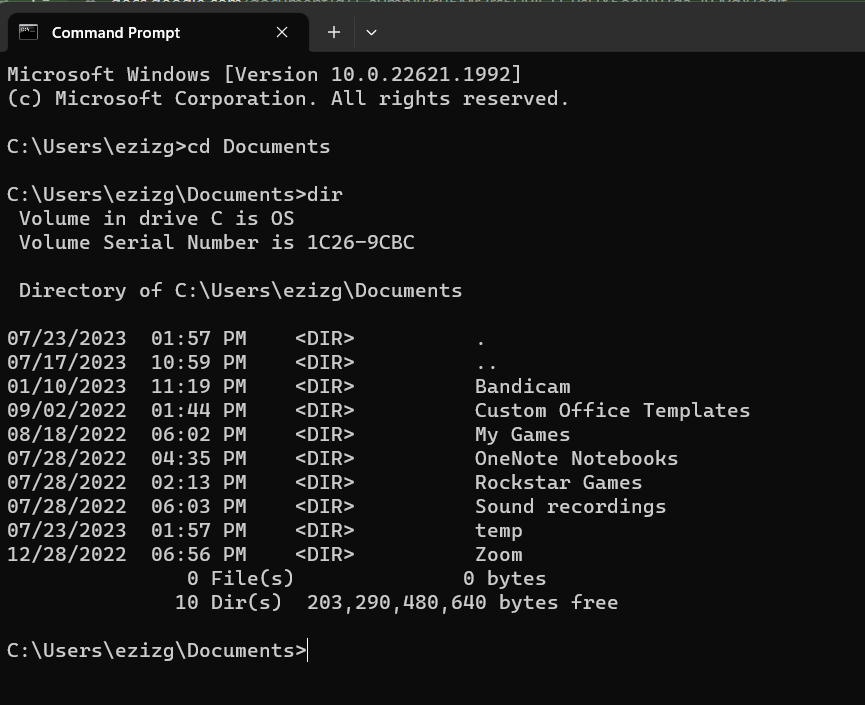Click the Zoom directory name
The height and width of the screenshot is (705, 865).
click(x=498, y=555)
